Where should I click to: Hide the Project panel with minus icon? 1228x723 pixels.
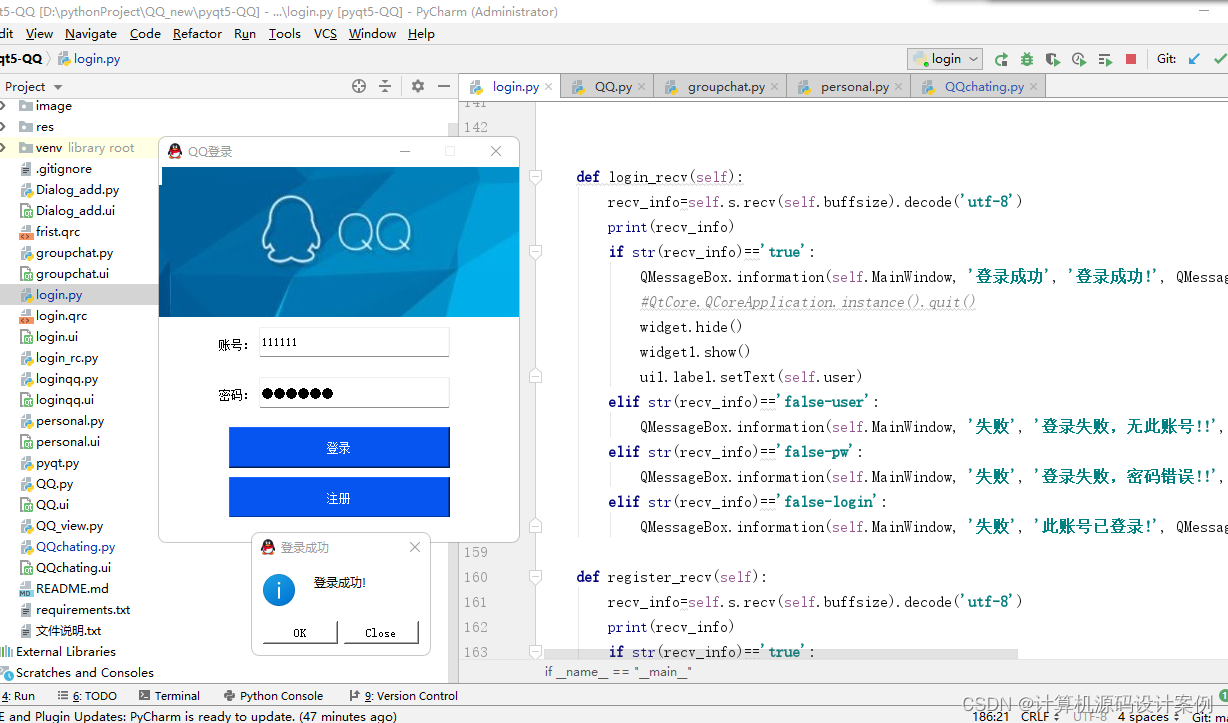(445, 86)
